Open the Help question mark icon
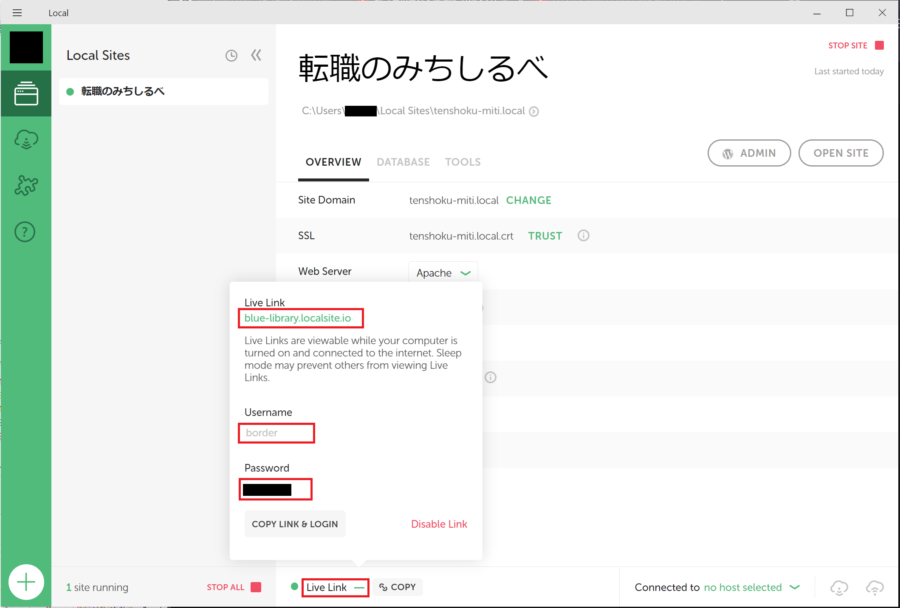 click(x=25, y=232)
